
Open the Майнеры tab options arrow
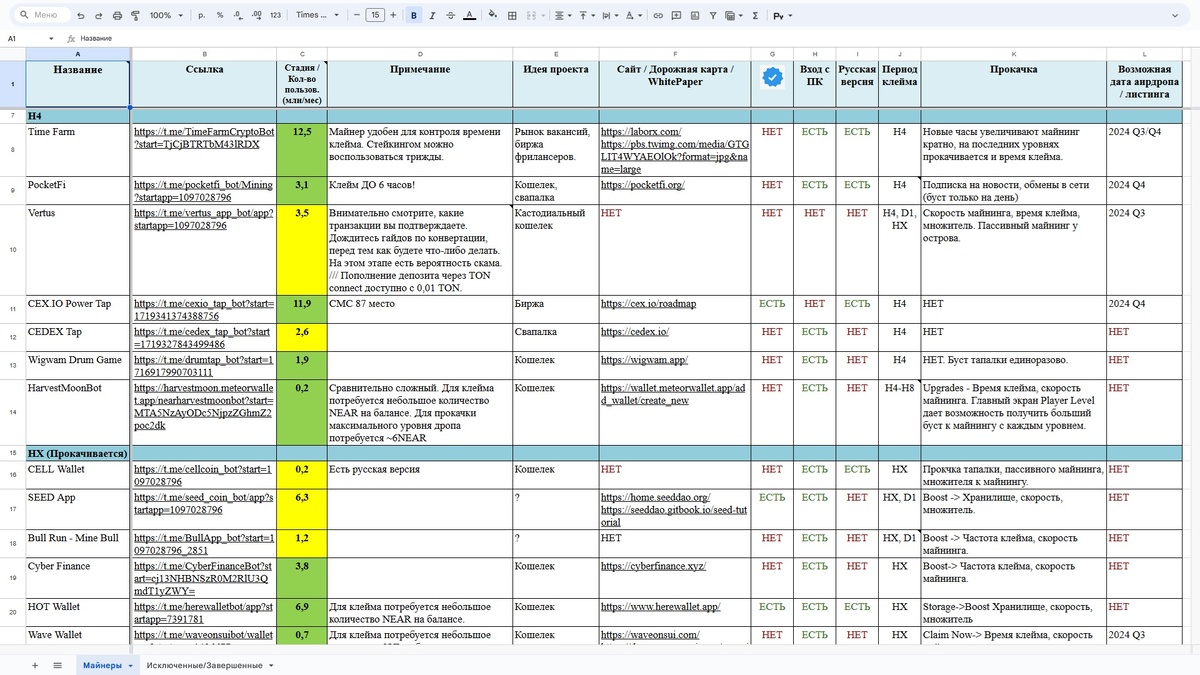pyautogui.click(x=130, y=665)
